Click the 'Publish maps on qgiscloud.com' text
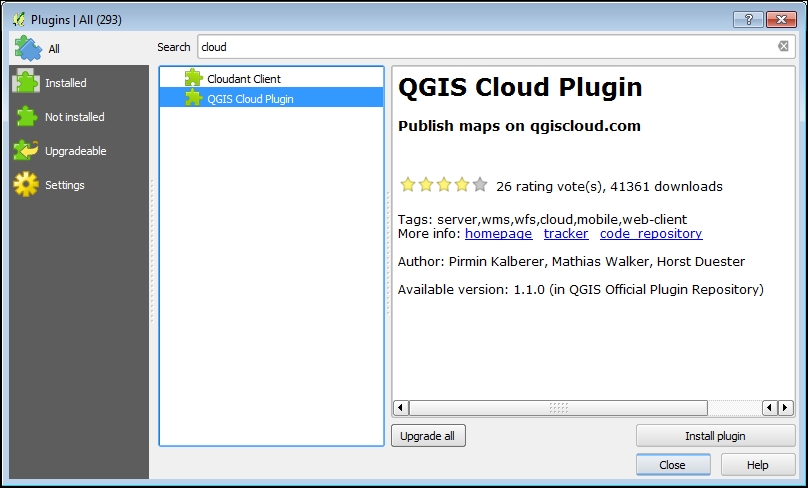The height and width of the screenshot is (488, 808). pyautogui.click(x=519, y=126)
